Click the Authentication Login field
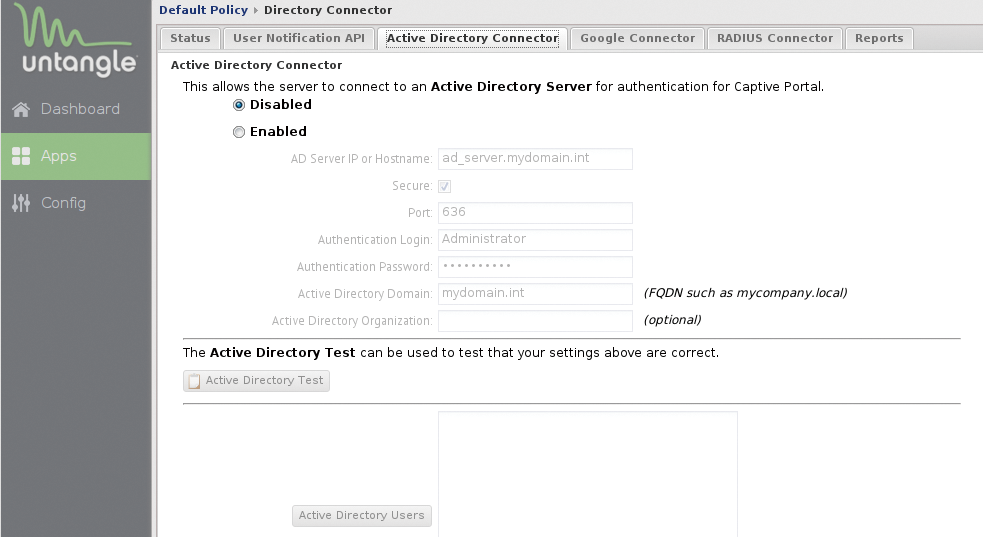983x537 pixels. (x=535, y=239)
